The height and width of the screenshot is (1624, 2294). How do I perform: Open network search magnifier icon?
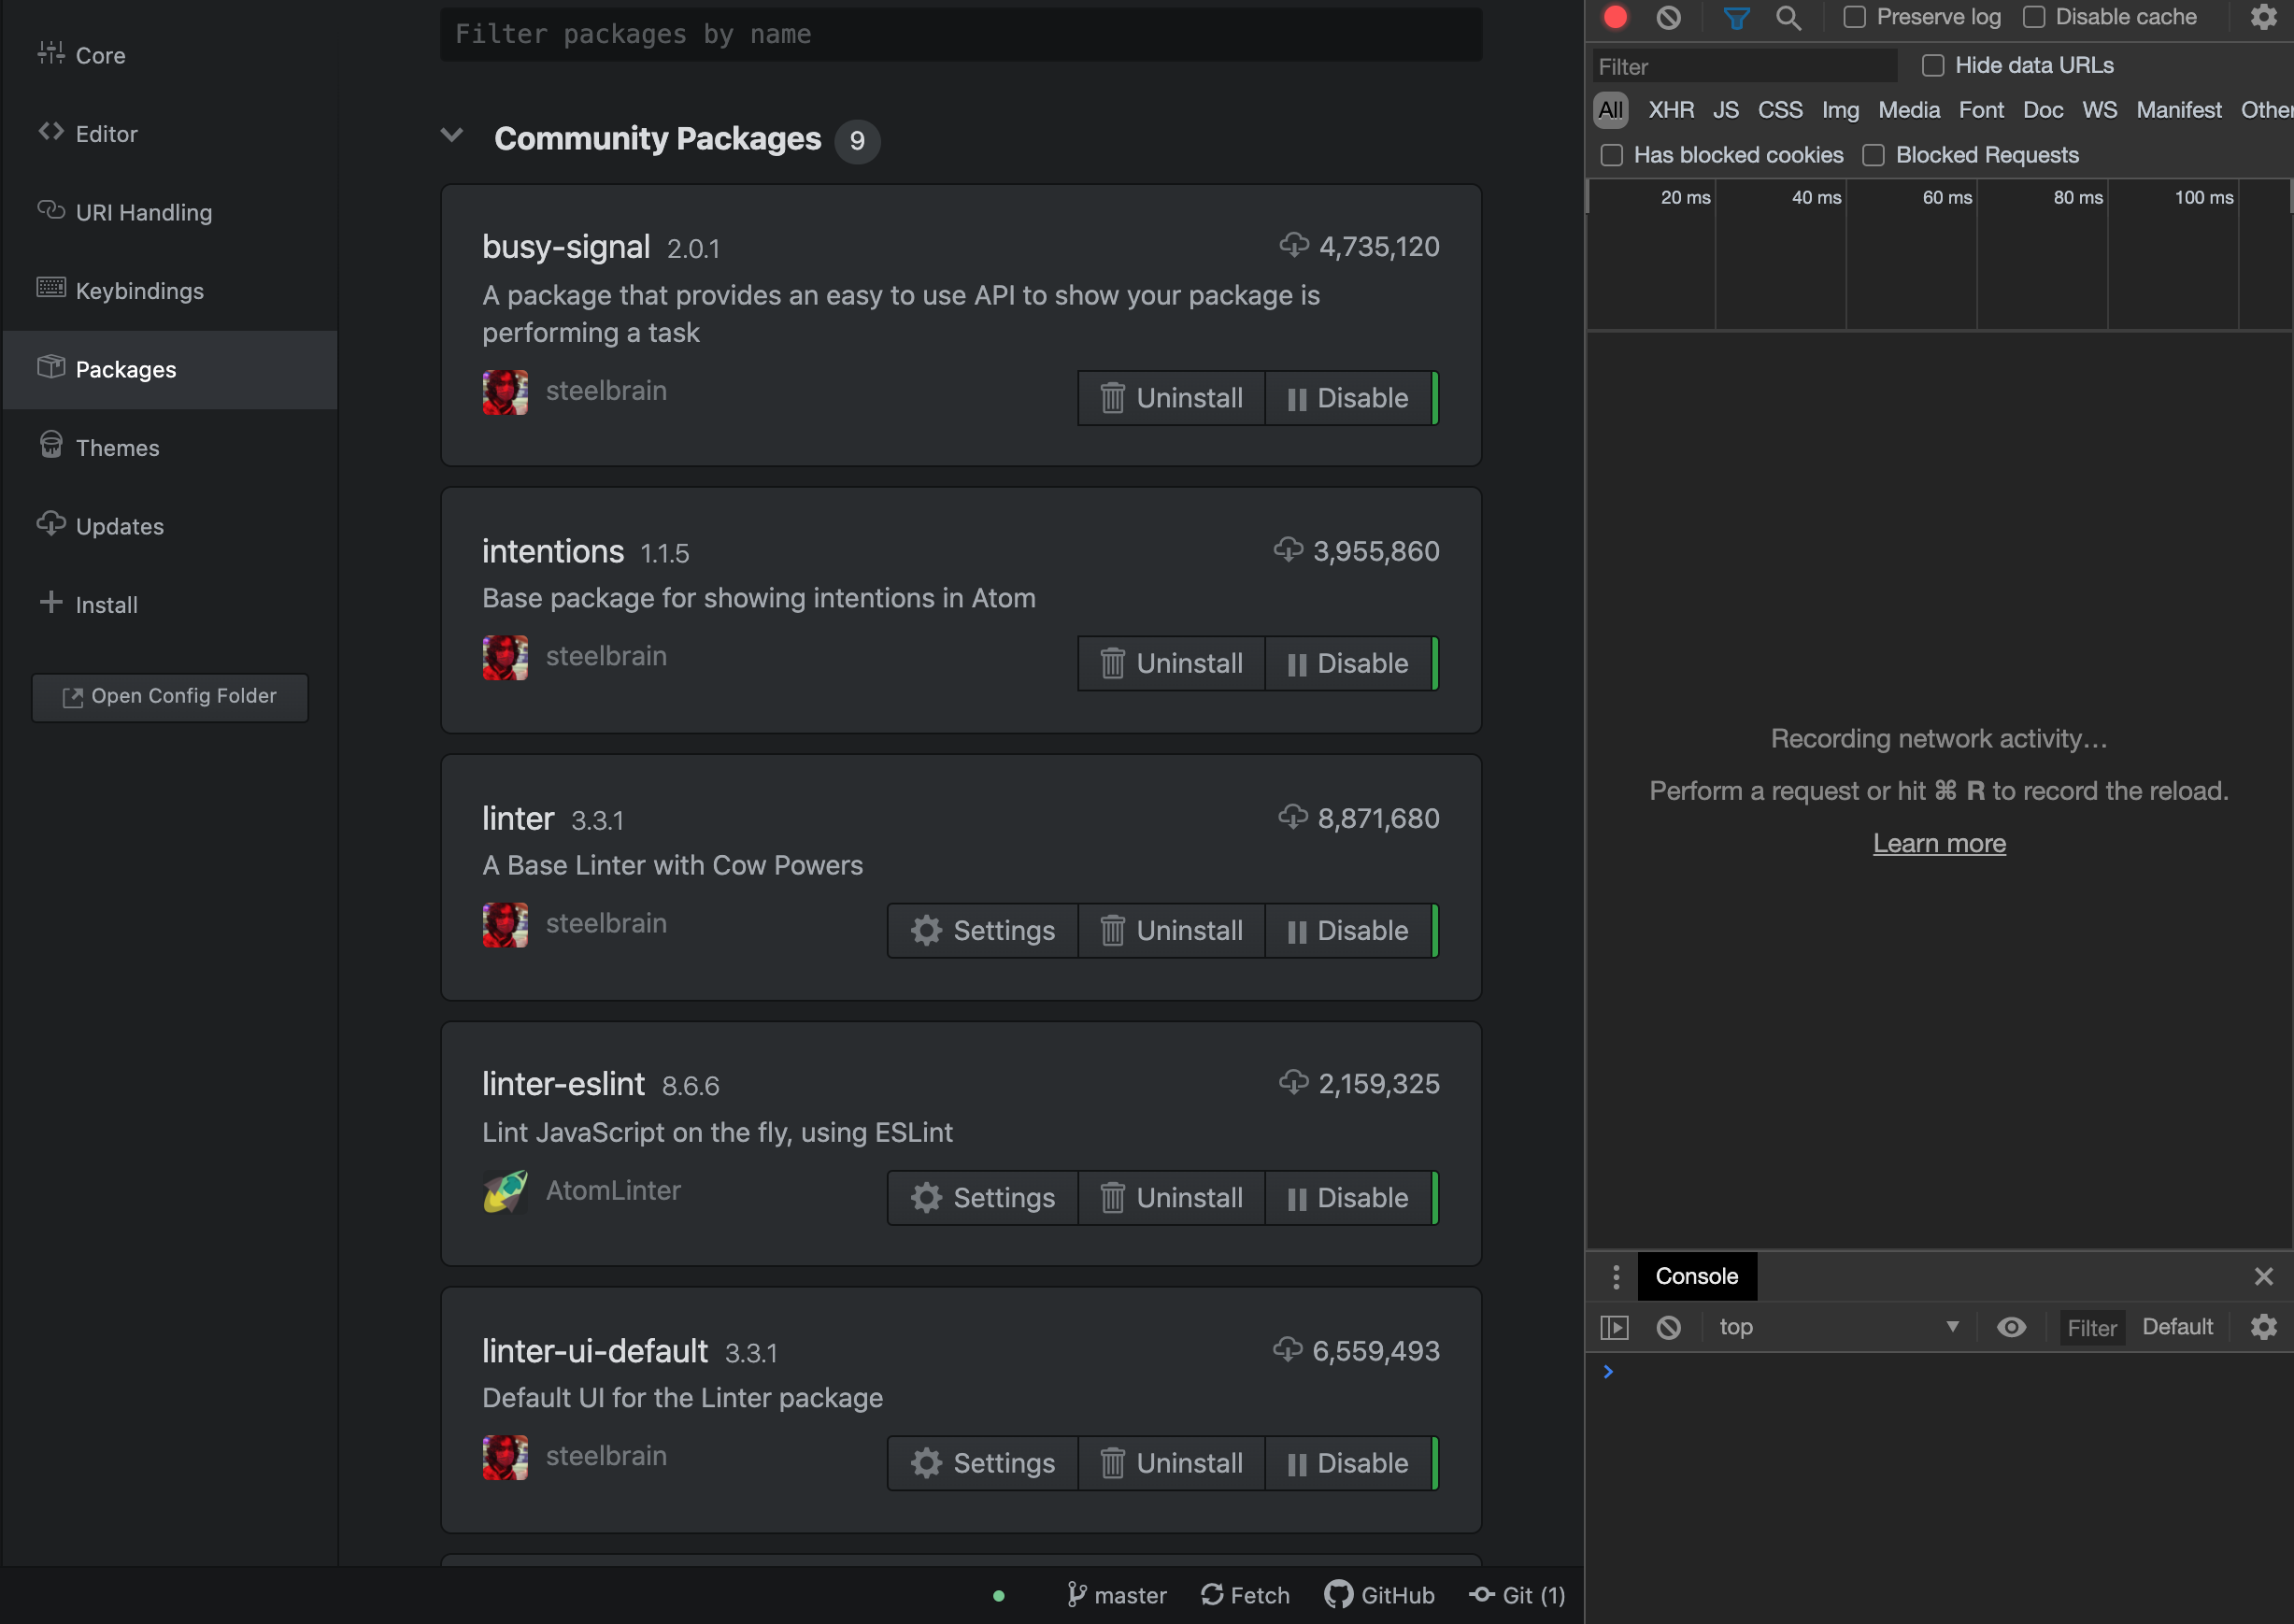point(1788,17)
